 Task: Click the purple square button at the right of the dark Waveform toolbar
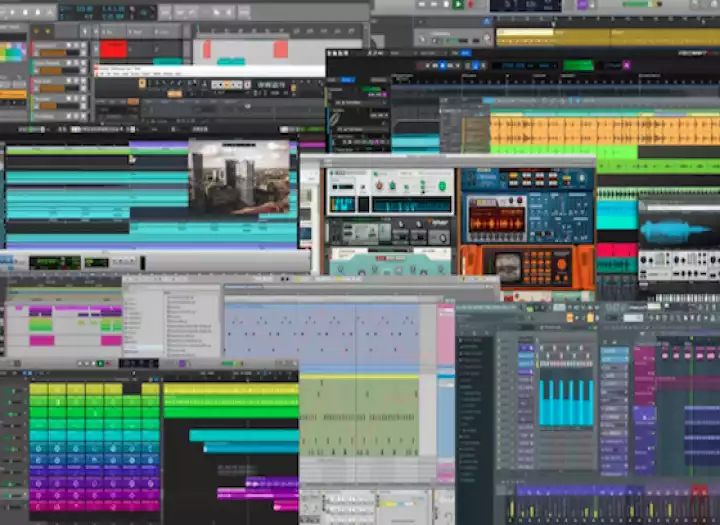[626, 65]
